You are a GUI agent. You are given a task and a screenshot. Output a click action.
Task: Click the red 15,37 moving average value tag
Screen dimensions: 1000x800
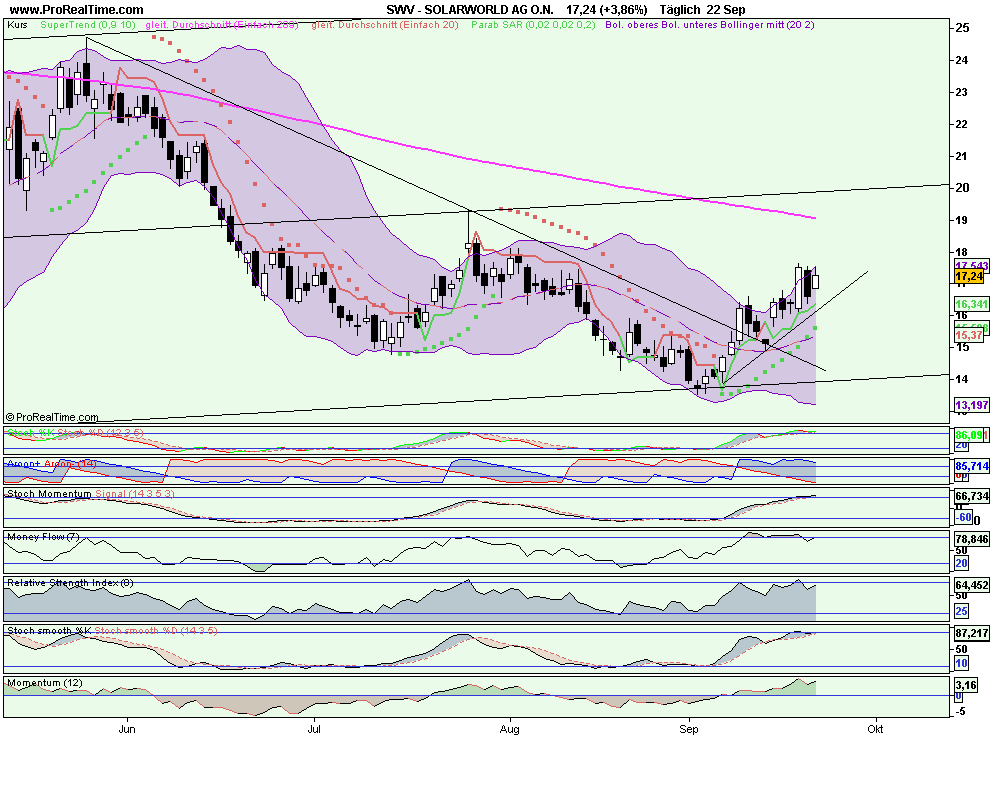[x=969, y=335]
